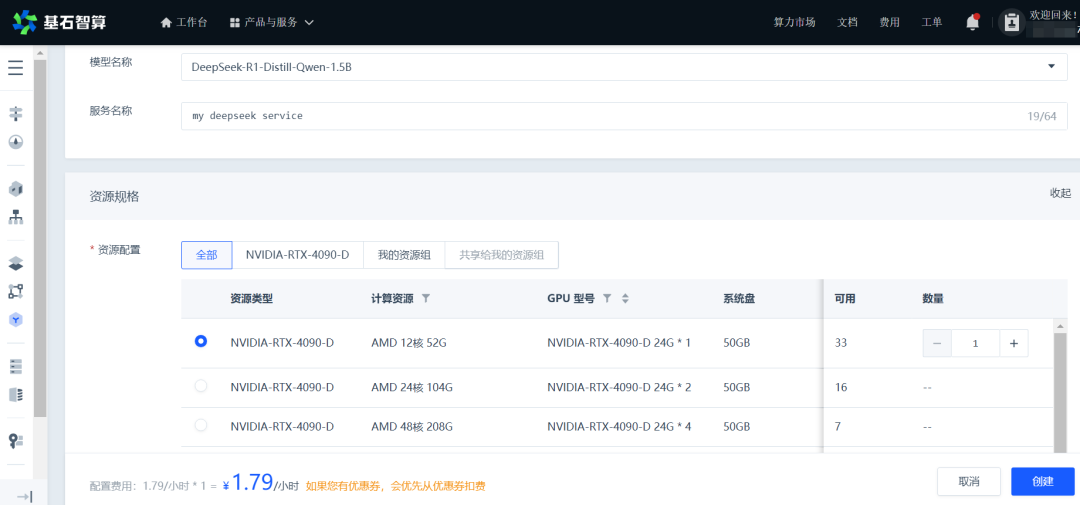Click the 创建 button
This screenshot has height=505, width=1080.
[x=1043, y=482]
